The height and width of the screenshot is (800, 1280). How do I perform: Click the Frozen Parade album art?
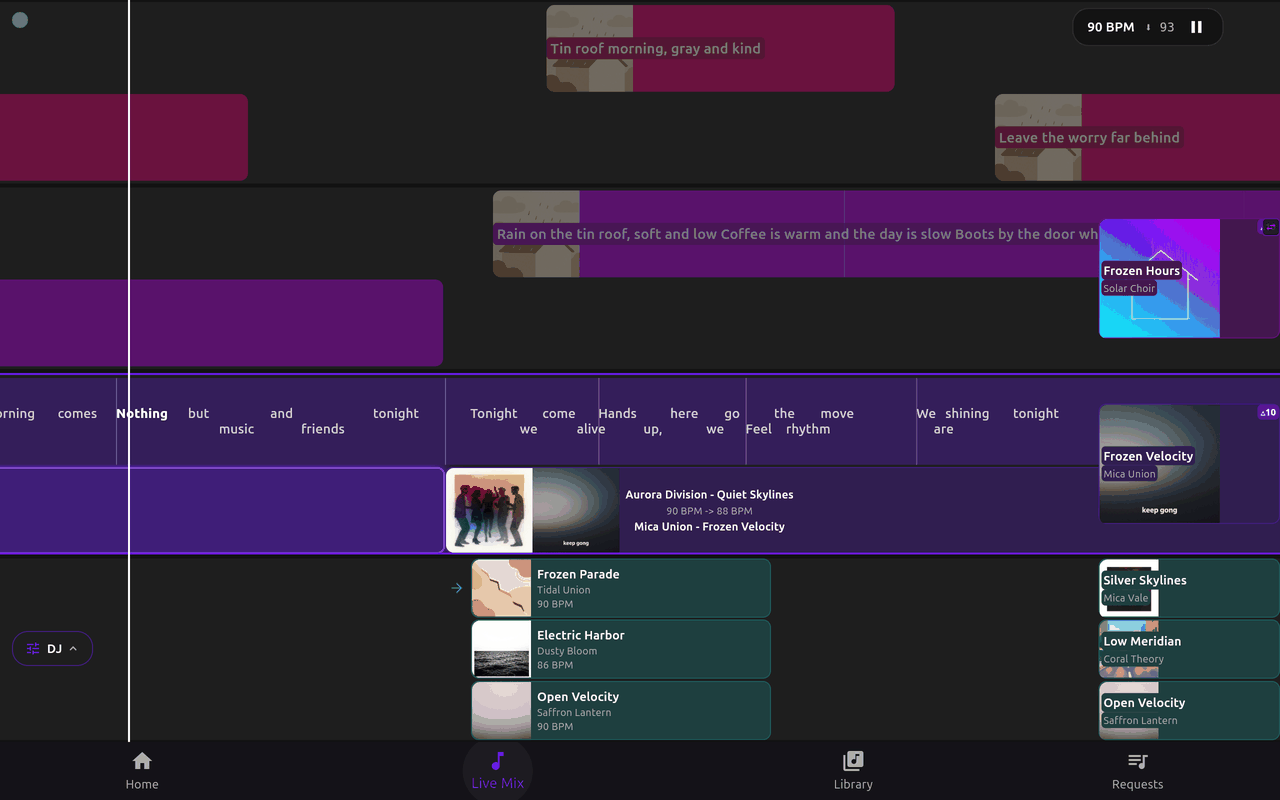(502, 588)
